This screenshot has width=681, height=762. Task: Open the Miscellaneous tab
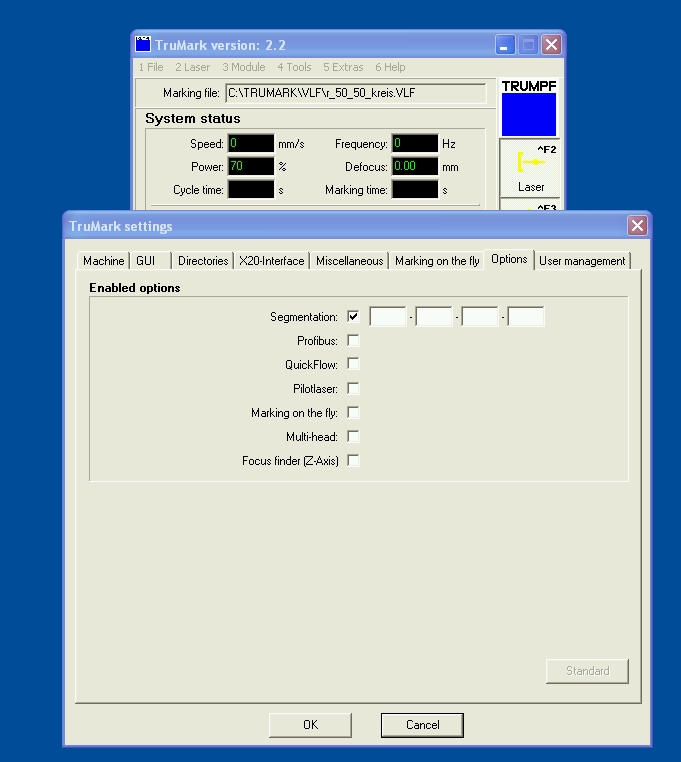tap(349, 261)
